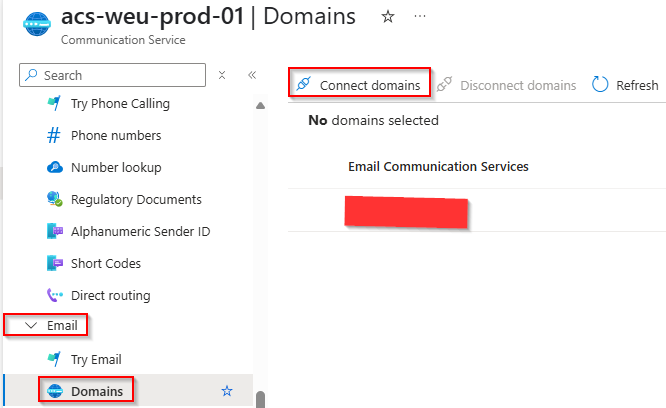Collapse the sidebar with the double chevron
This screenshot has height=408, width=666.
click(x=252, y=75)
